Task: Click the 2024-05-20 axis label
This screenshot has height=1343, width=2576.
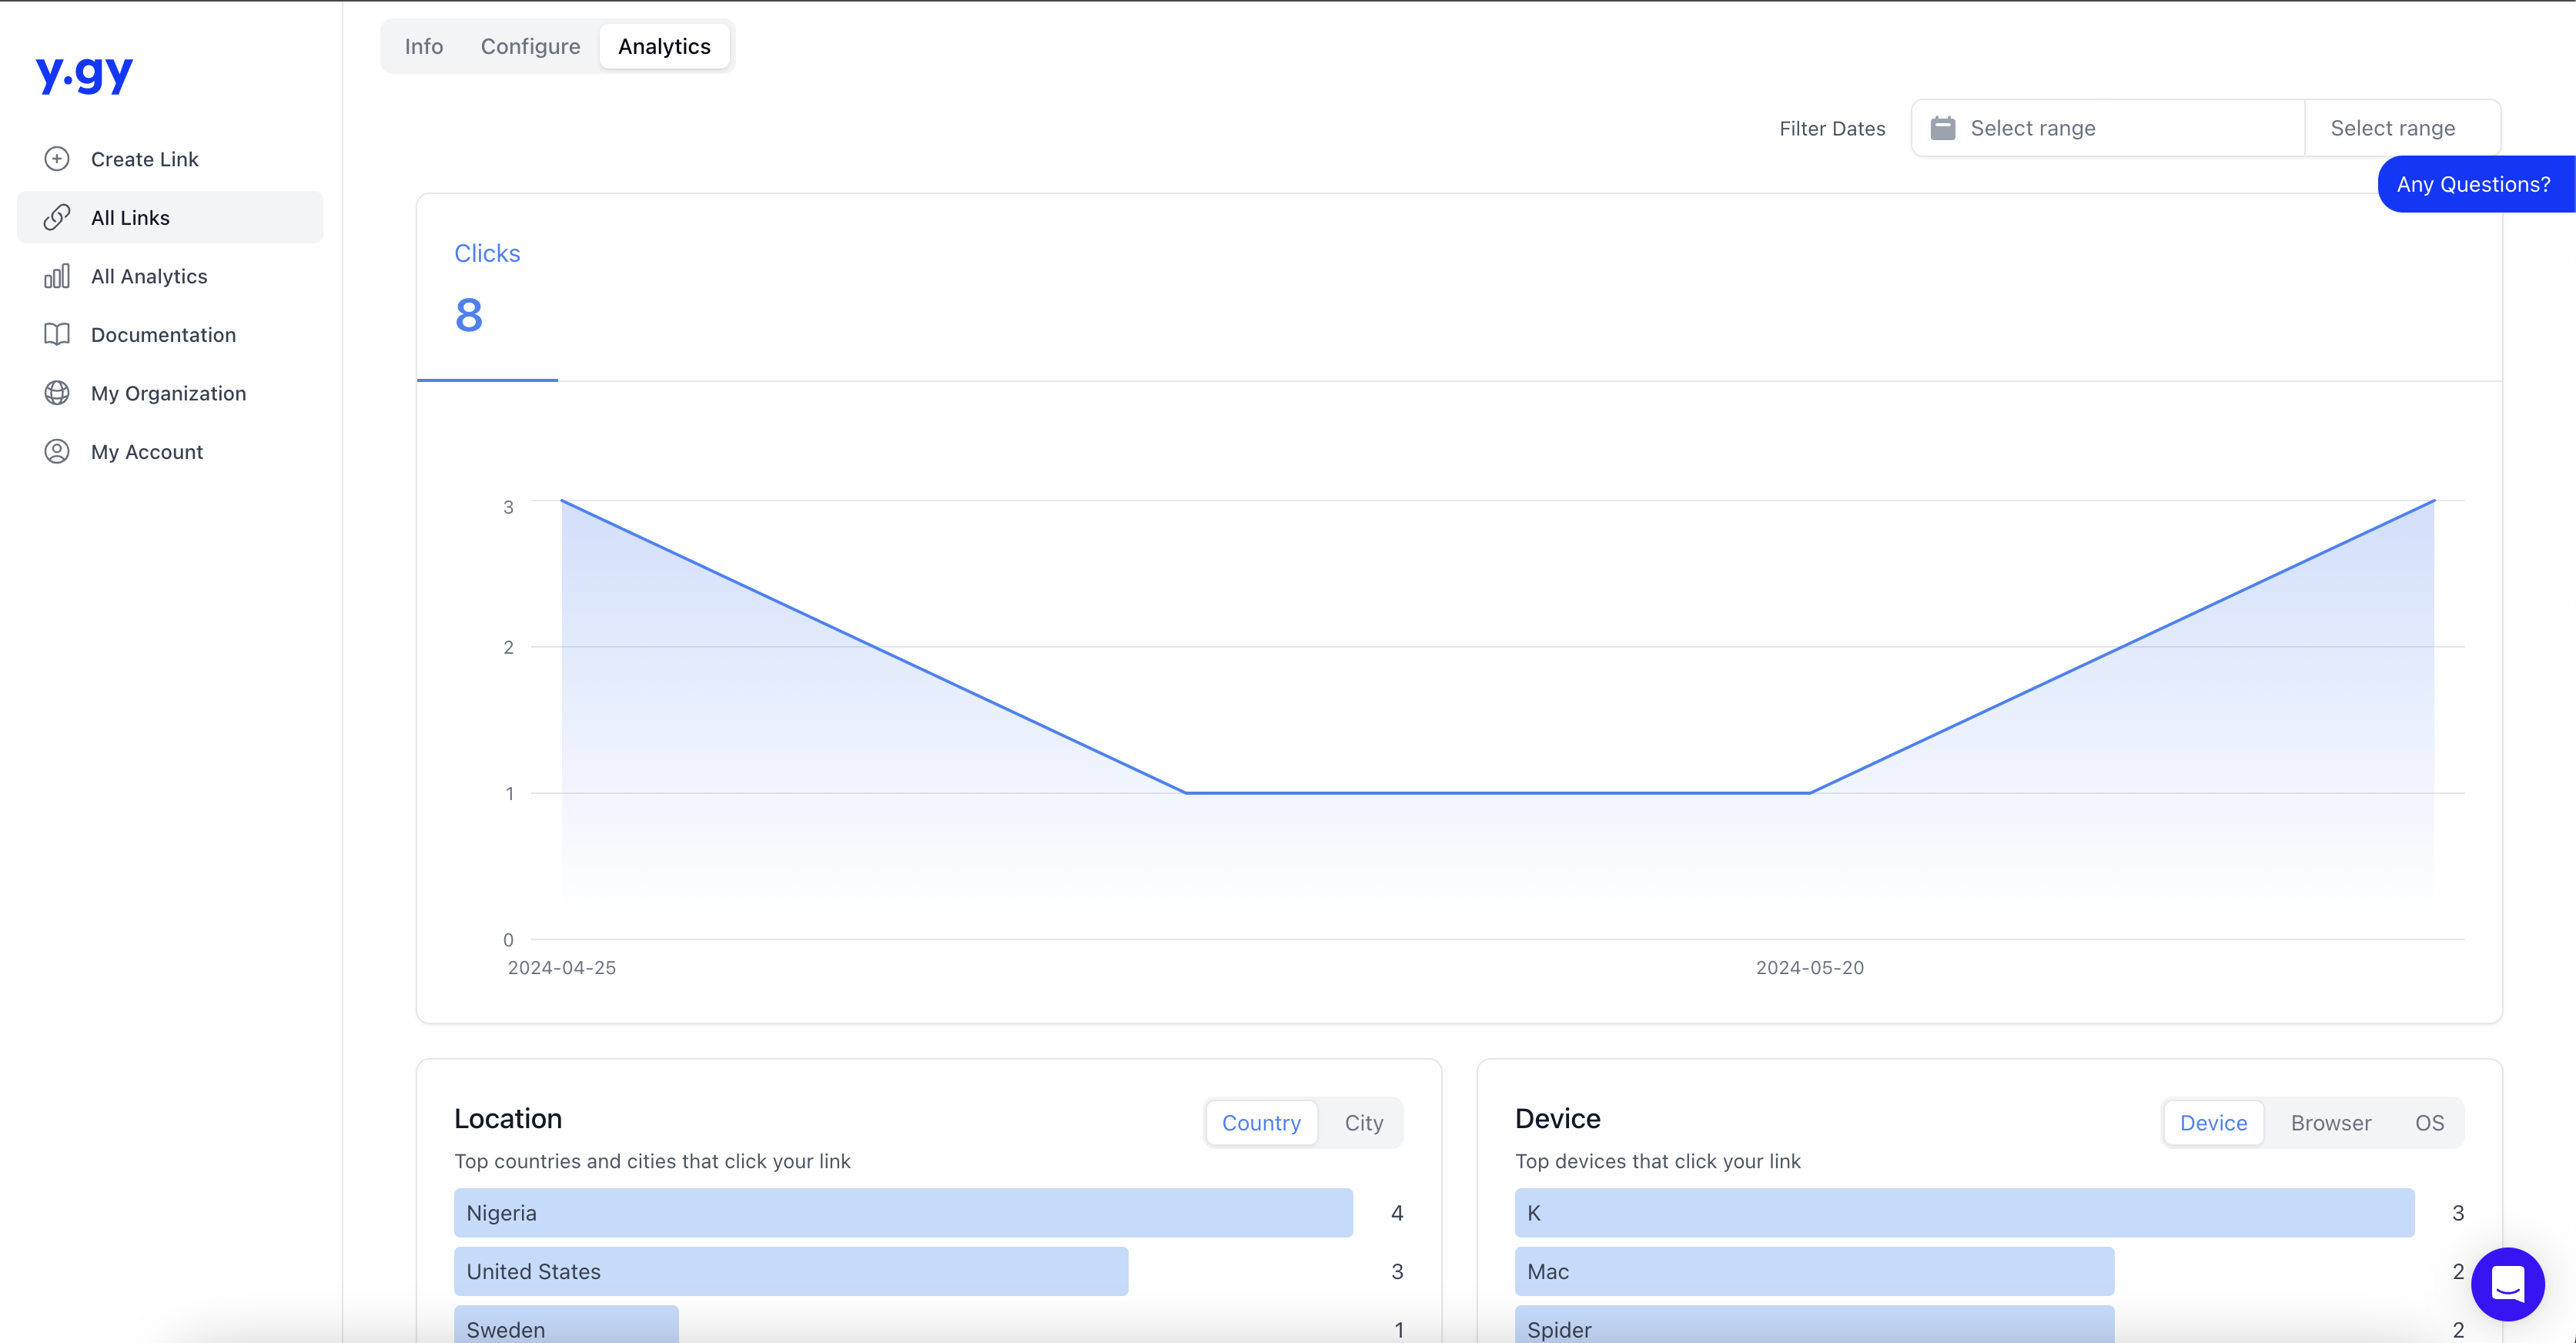Action: pyautogui.click(x=1810, y=968)
